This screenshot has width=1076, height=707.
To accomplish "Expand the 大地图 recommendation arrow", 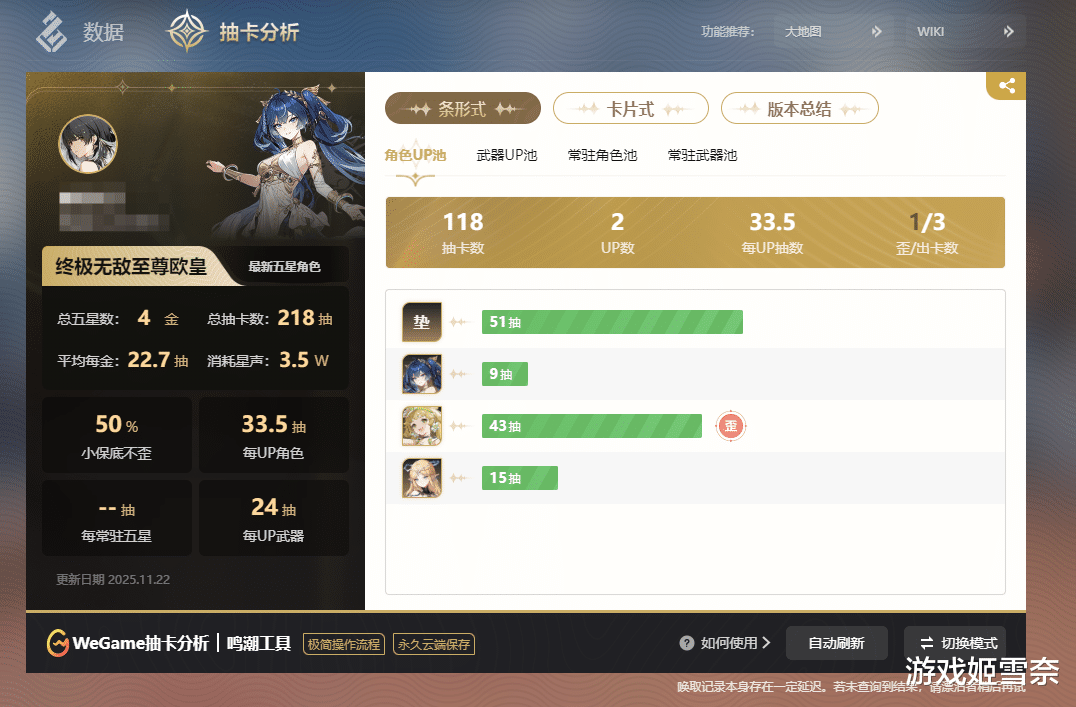I will (x=876, y=32).
